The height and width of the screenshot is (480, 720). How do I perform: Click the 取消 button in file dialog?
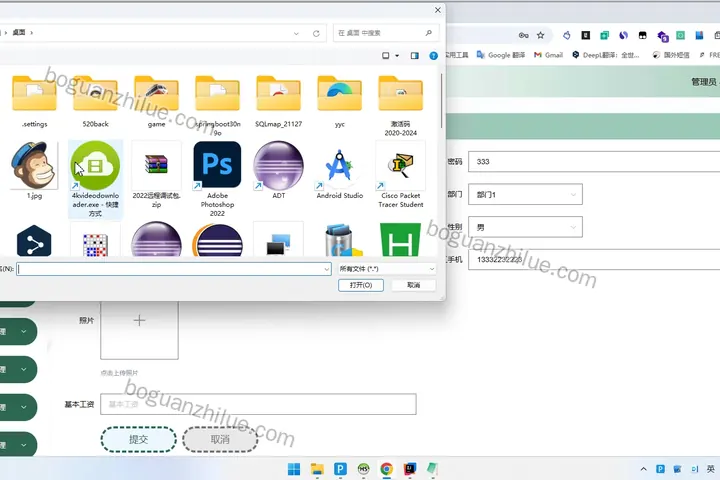[413, 285]
